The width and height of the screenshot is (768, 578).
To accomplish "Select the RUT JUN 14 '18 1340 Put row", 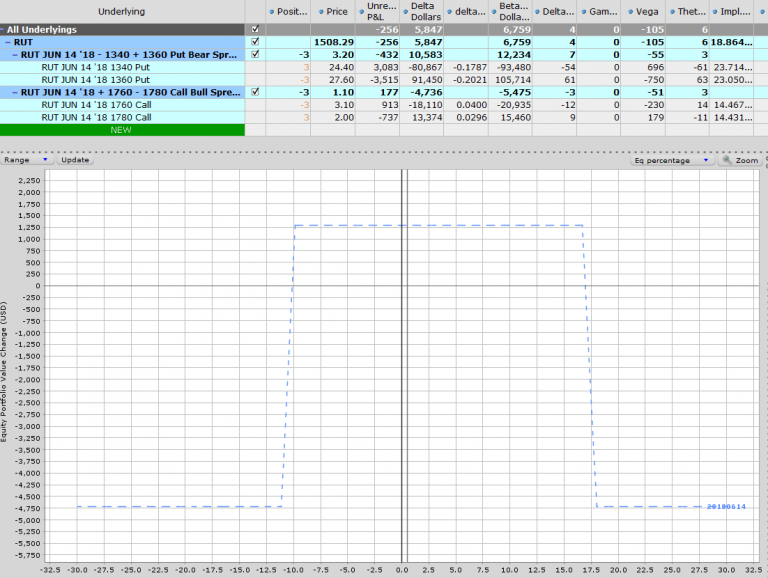I will [x=96, y=67].
